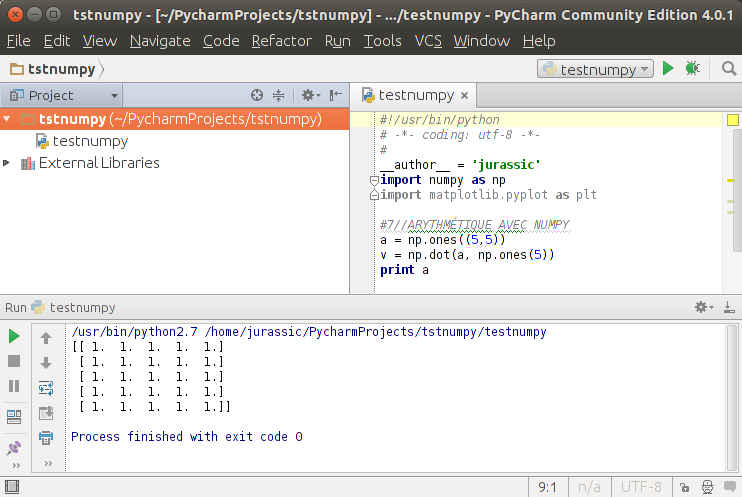Collapse the tstnumpy project tree node
The height and width of the screenshot is (497, 742).
click(7, 119)
